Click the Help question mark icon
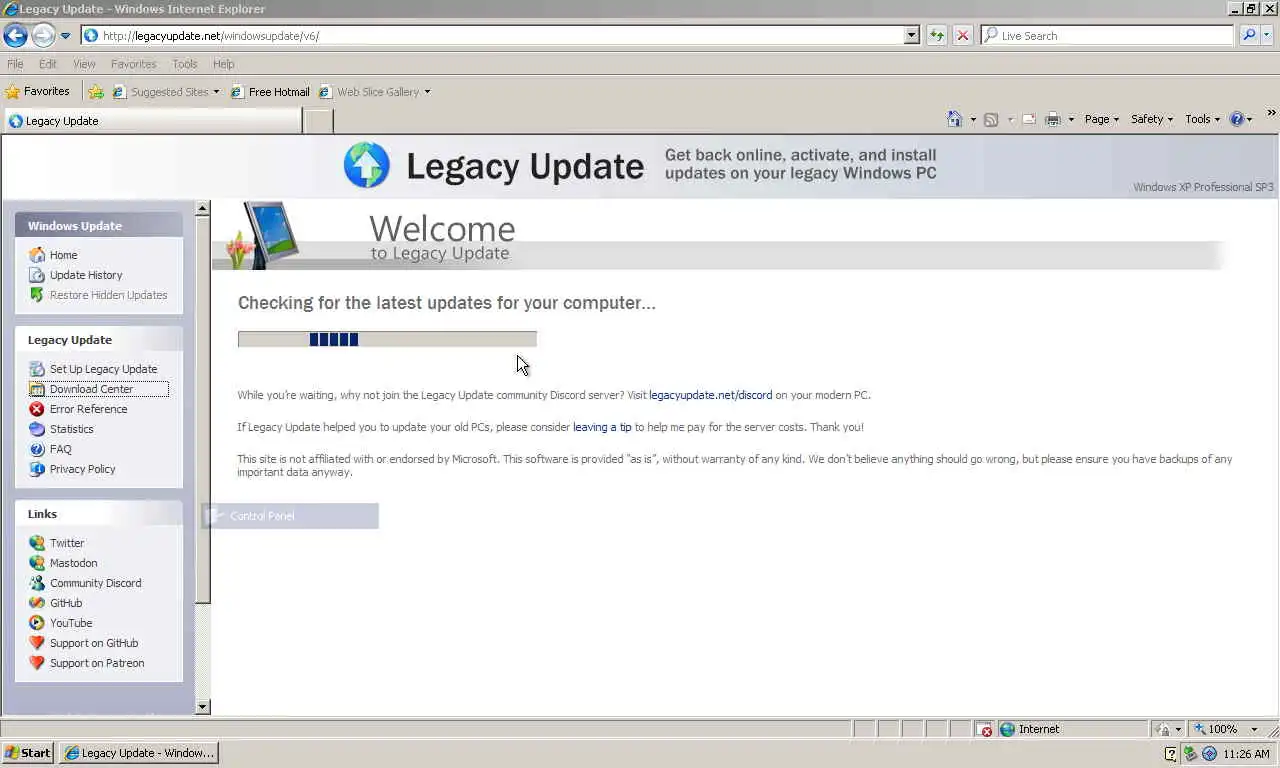 [1237, 119]
